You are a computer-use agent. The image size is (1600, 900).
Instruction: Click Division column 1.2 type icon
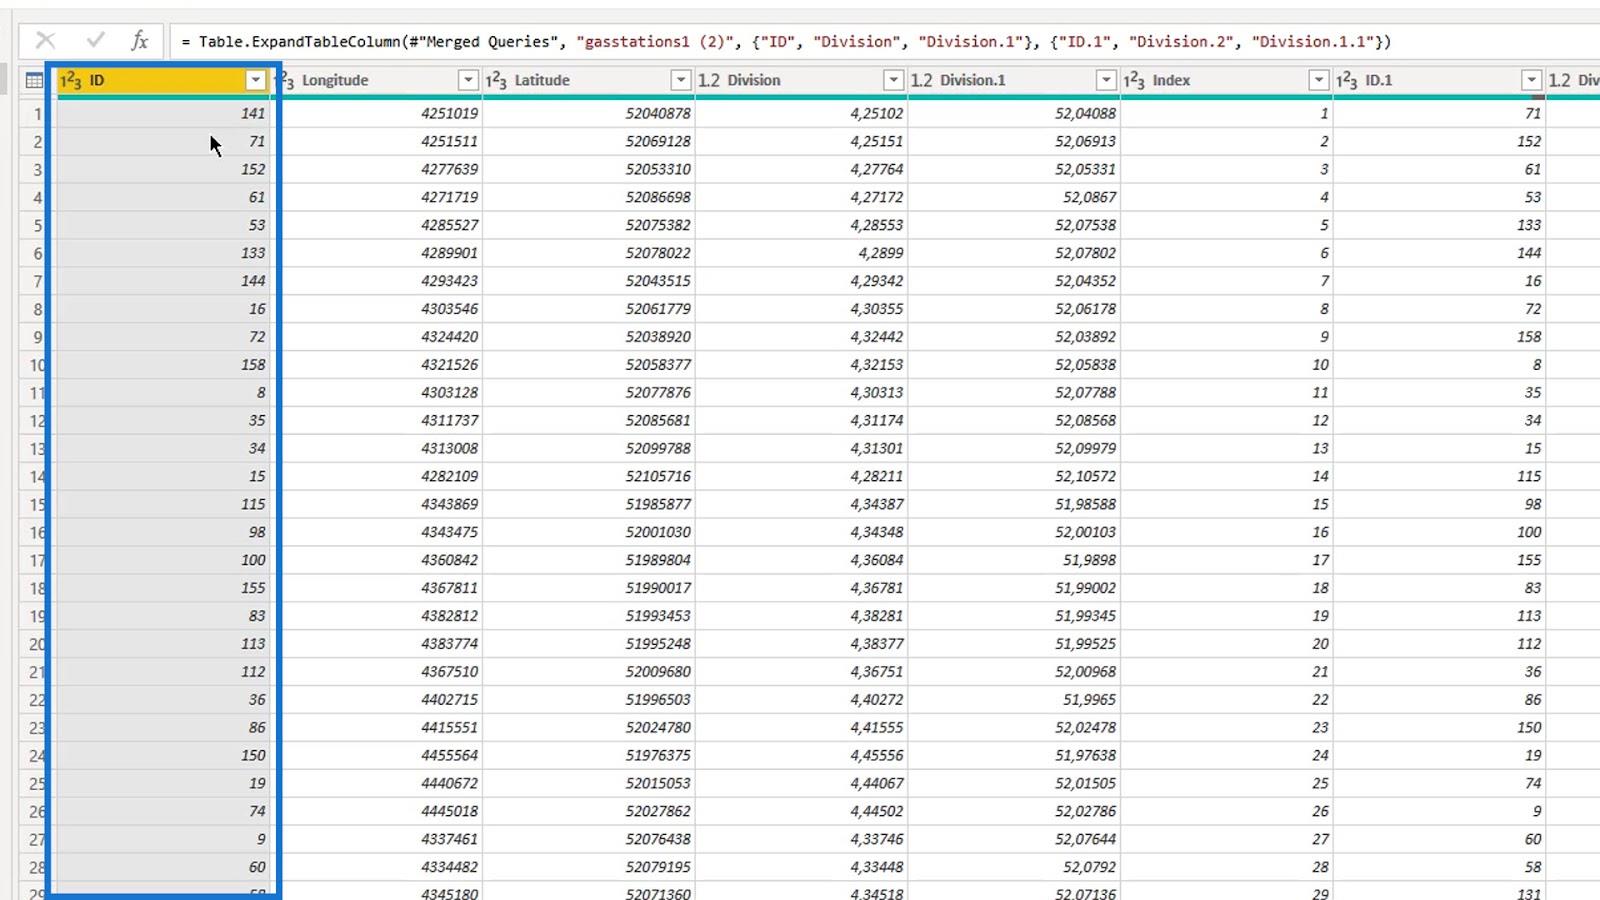(708, 80)
